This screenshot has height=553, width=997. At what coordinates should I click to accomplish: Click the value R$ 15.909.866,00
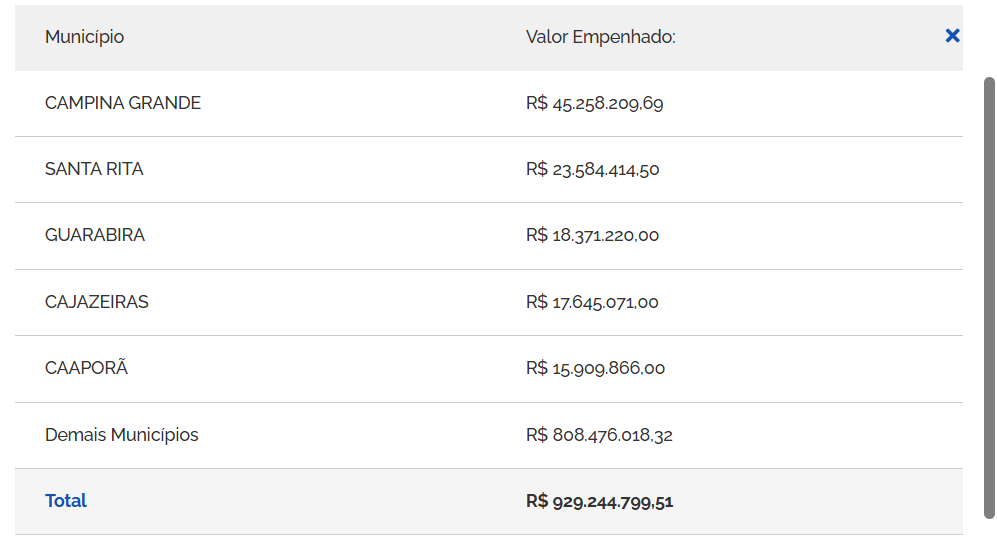(x=595, y=368)
